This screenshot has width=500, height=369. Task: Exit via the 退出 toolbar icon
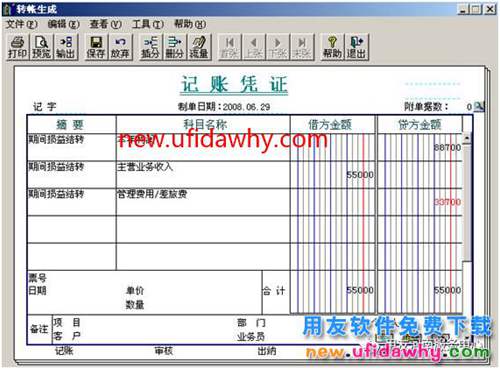point(357,47)
